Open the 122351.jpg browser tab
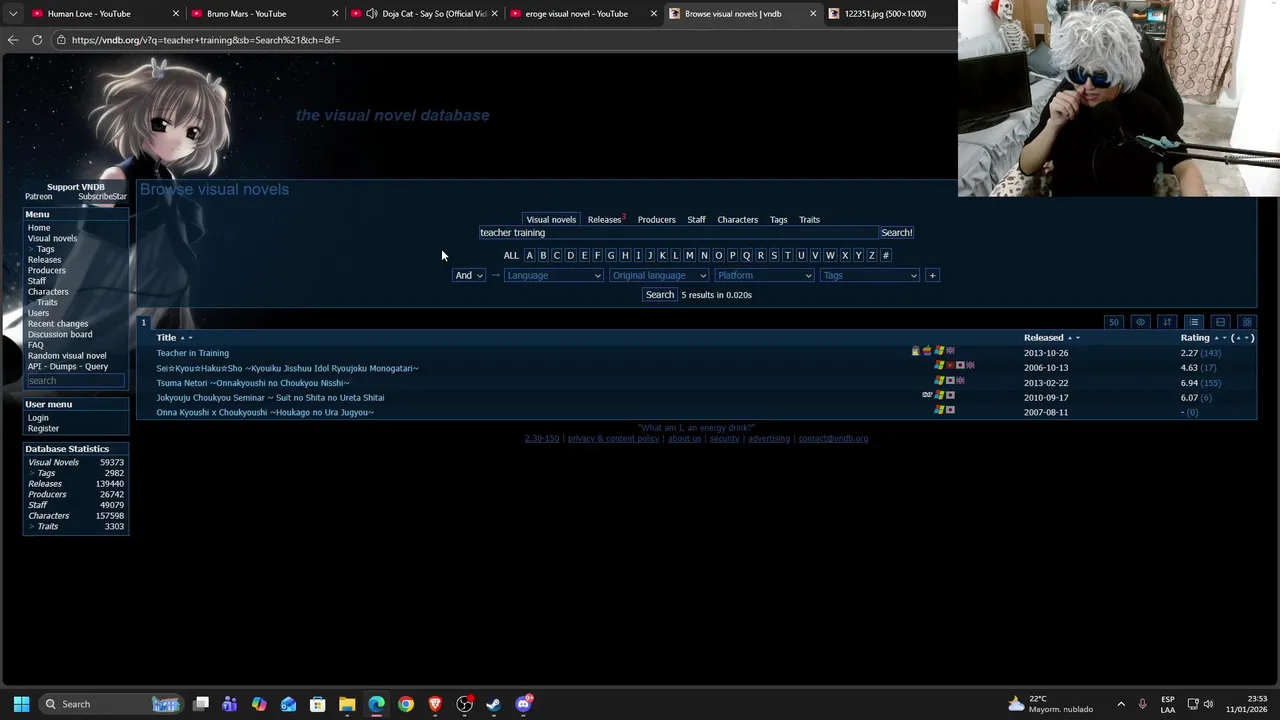The width and height of the screenshot is (1280, 720). coord(886,14)
